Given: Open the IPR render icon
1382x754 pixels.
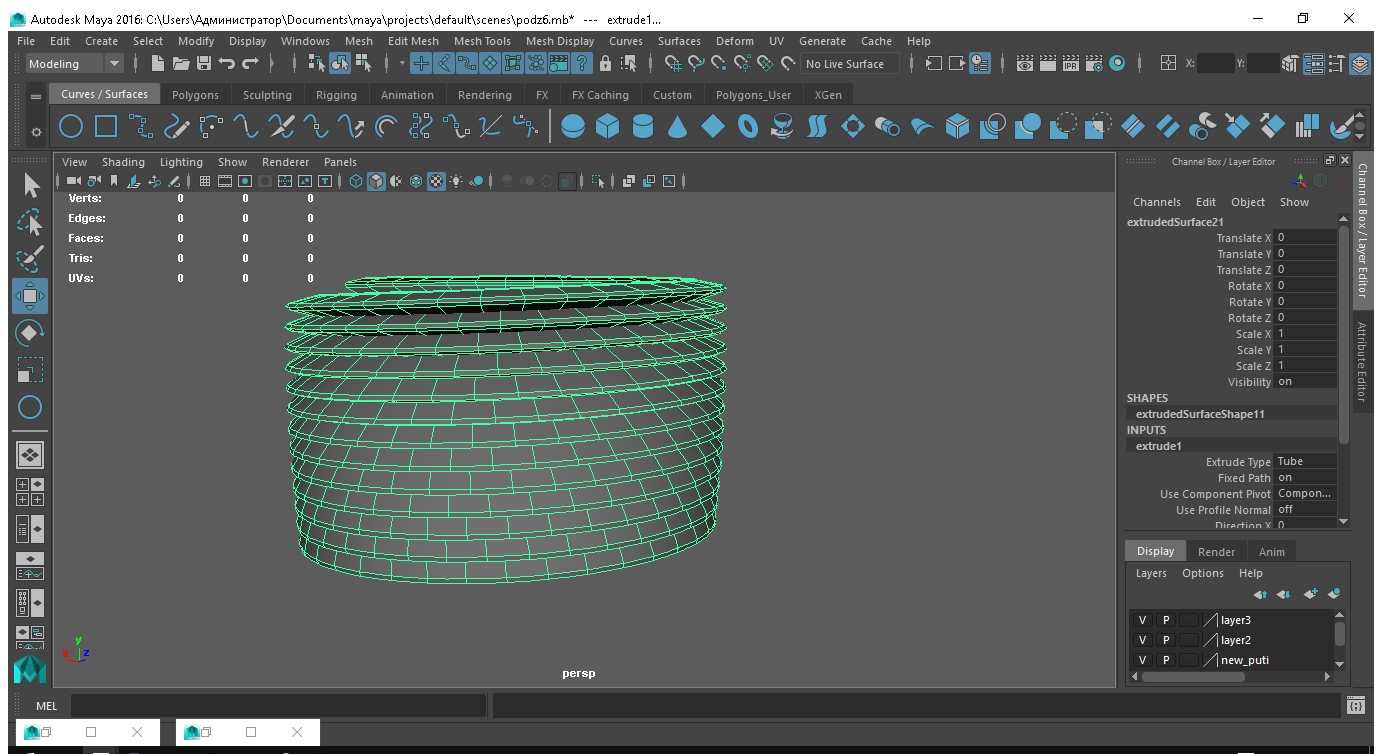Looking at the screenshot, I should coord(1071,63).
